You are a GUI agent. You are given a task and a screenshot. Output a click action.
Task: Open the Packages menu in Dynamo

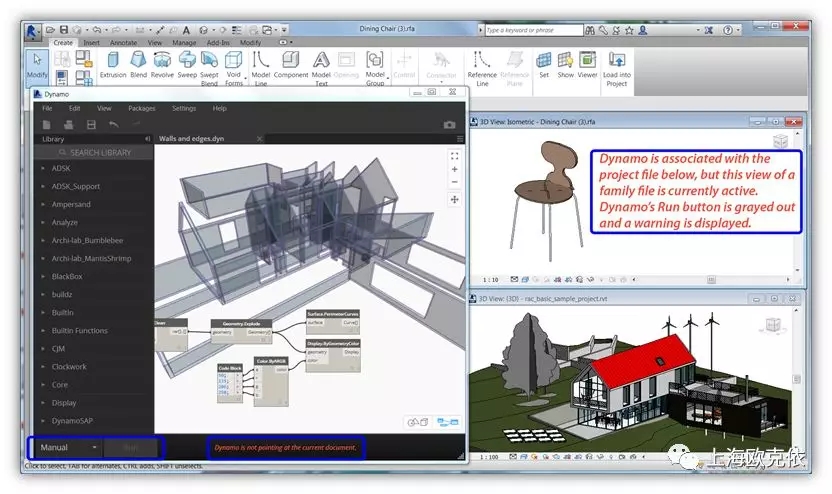coord(141,108)
